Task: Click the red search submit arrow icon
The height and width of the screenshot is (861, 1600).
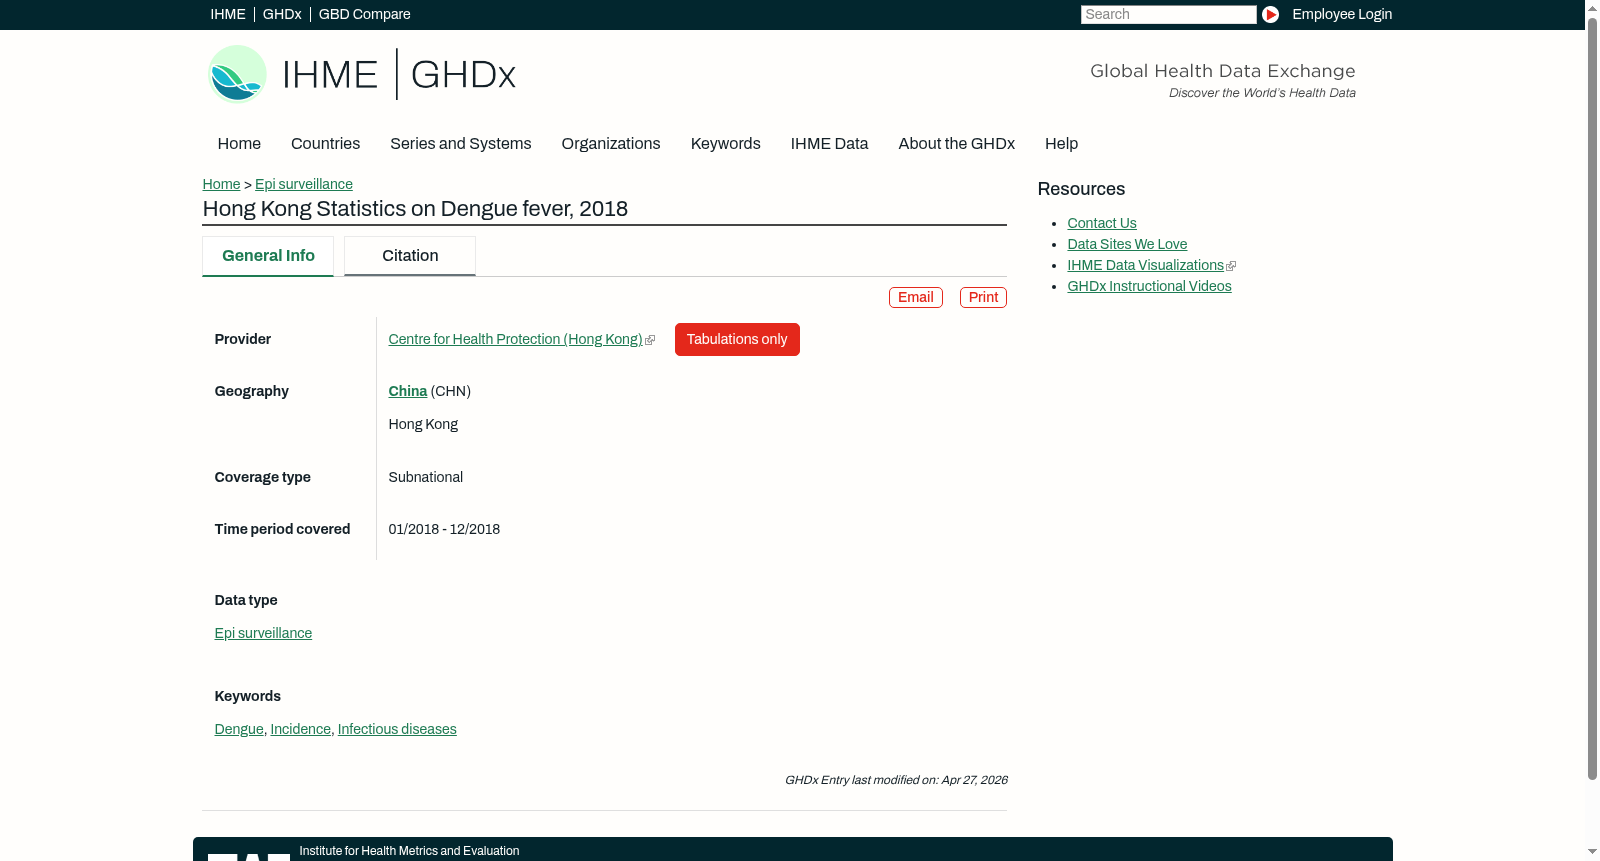Action: (1270, 14)
